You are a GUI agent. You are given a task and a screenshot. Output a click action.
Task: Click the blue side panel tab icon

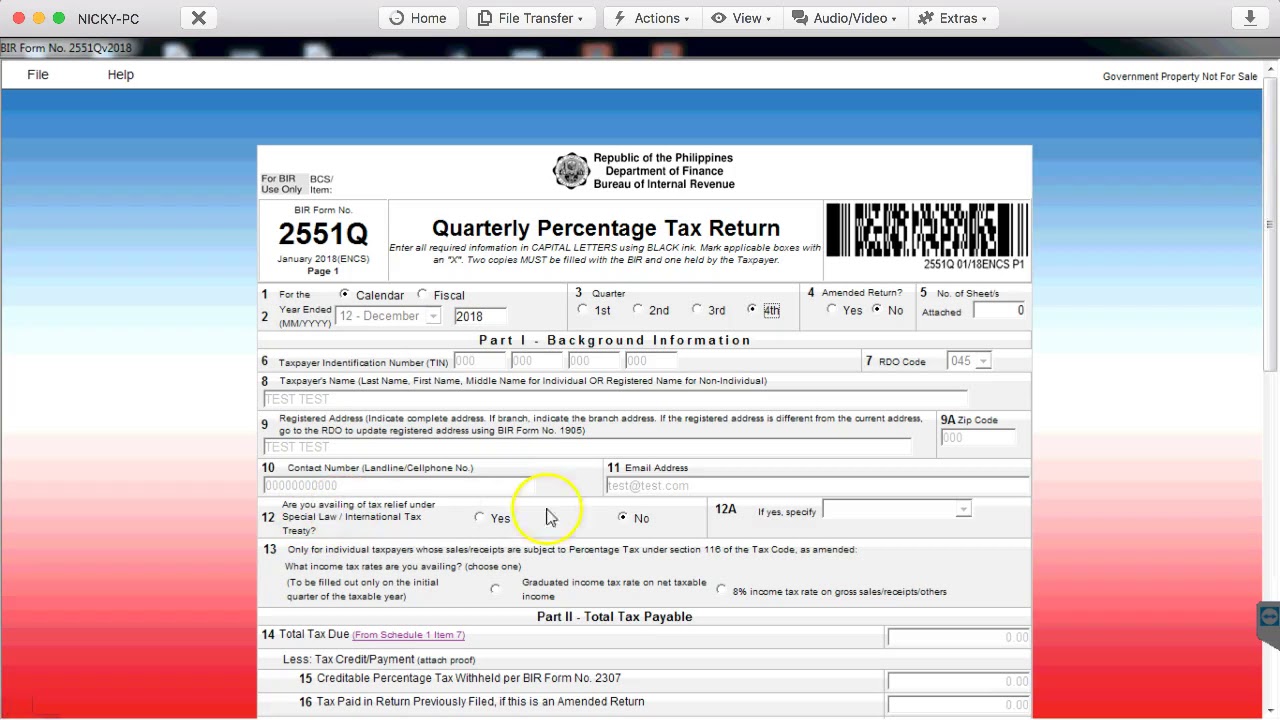[x=1269, y=618]
